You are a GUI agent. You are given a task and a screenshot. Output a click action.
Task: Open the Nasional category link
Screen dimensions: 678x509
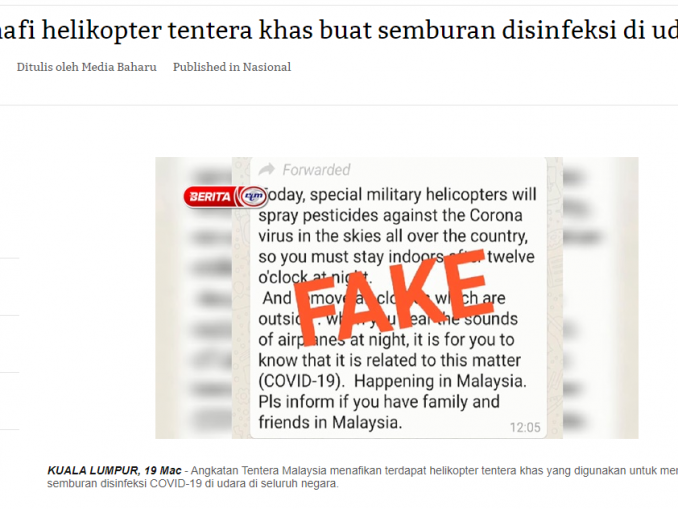266,67
